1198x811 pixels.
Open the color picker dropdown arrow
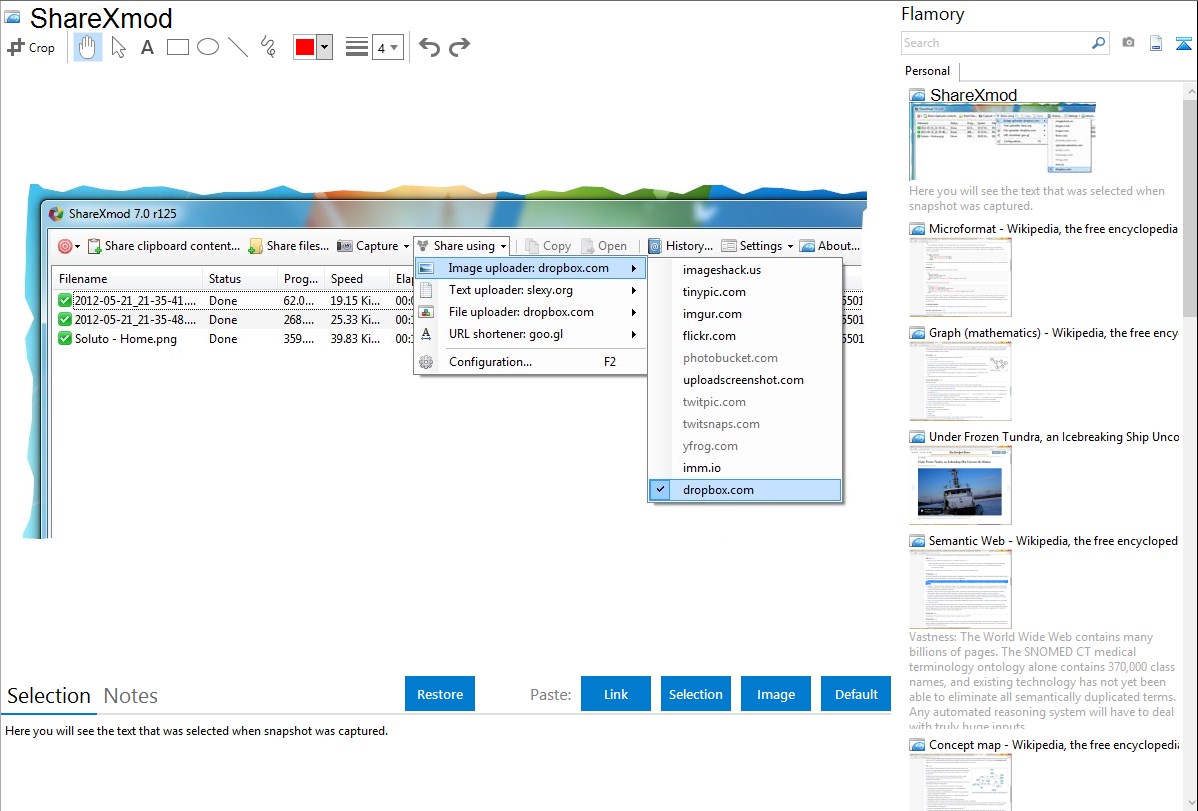point(325,47)
